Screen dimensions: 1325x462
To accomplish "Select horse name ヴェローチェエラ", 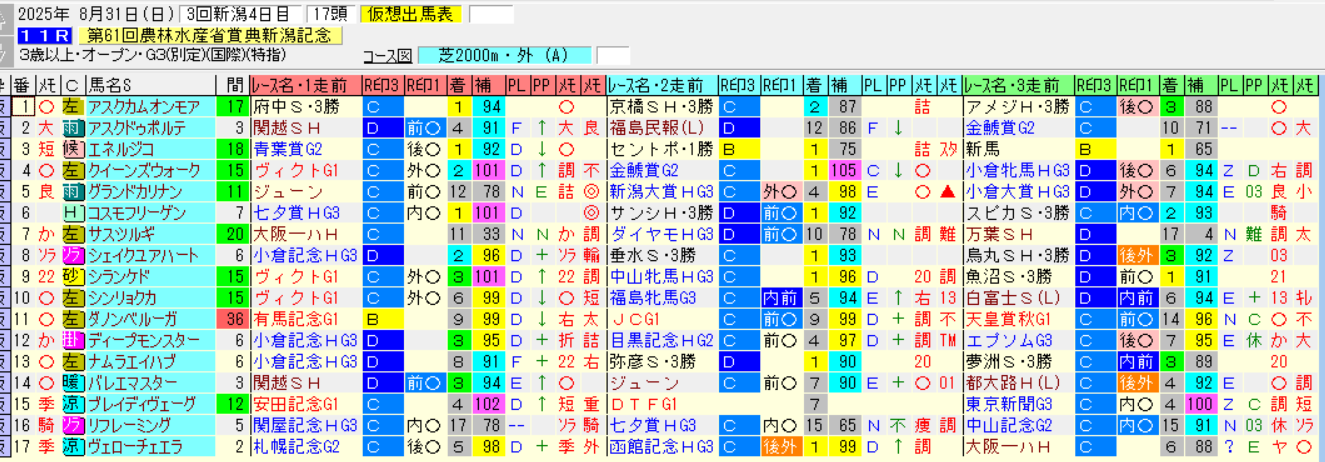I will [152, 446].
